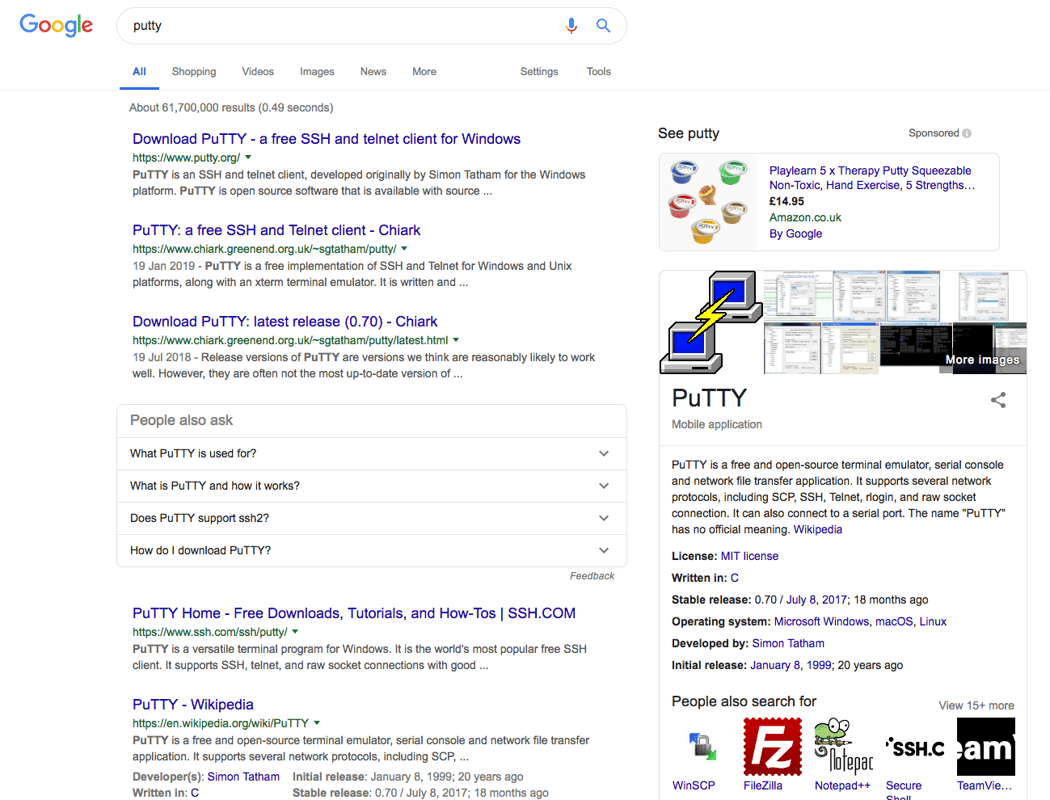This screenshot has height=800, width=1050.
Task: Click the blue search magnifier icon
Action: (x=603, y=25)
